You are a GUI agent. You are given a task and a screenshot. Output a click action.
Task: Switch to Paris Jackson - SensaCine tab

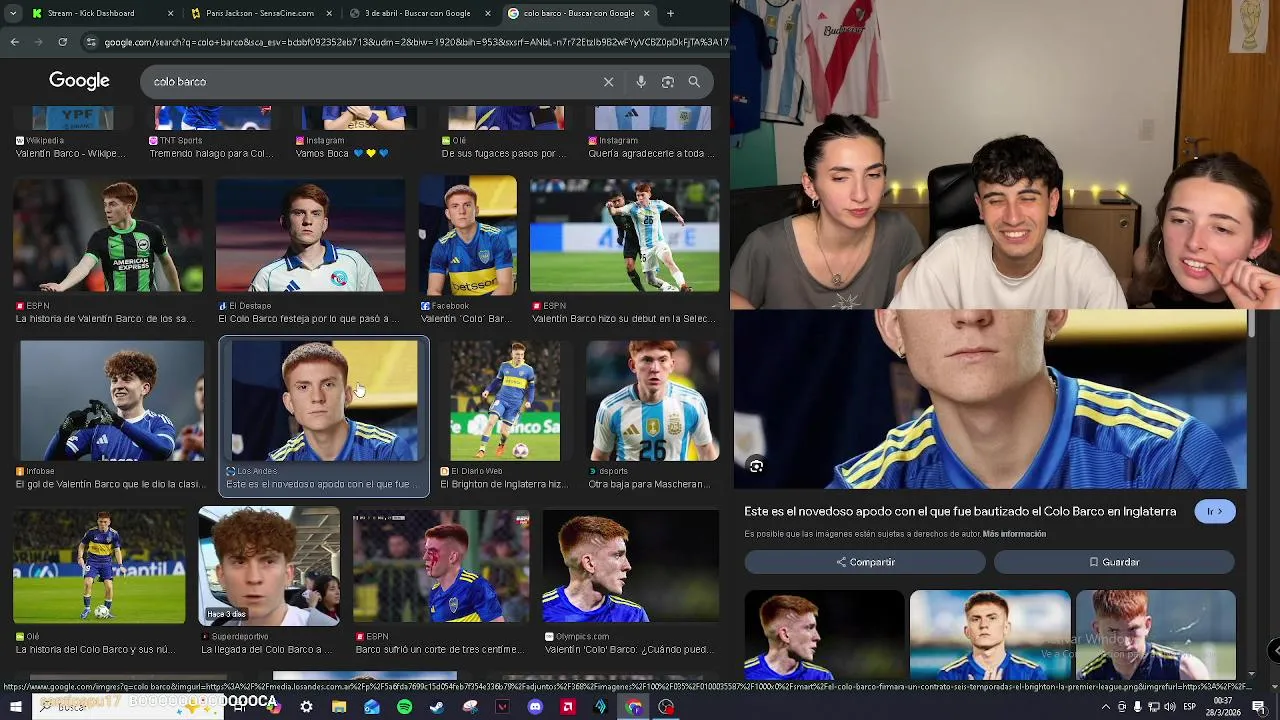point(260,13)
